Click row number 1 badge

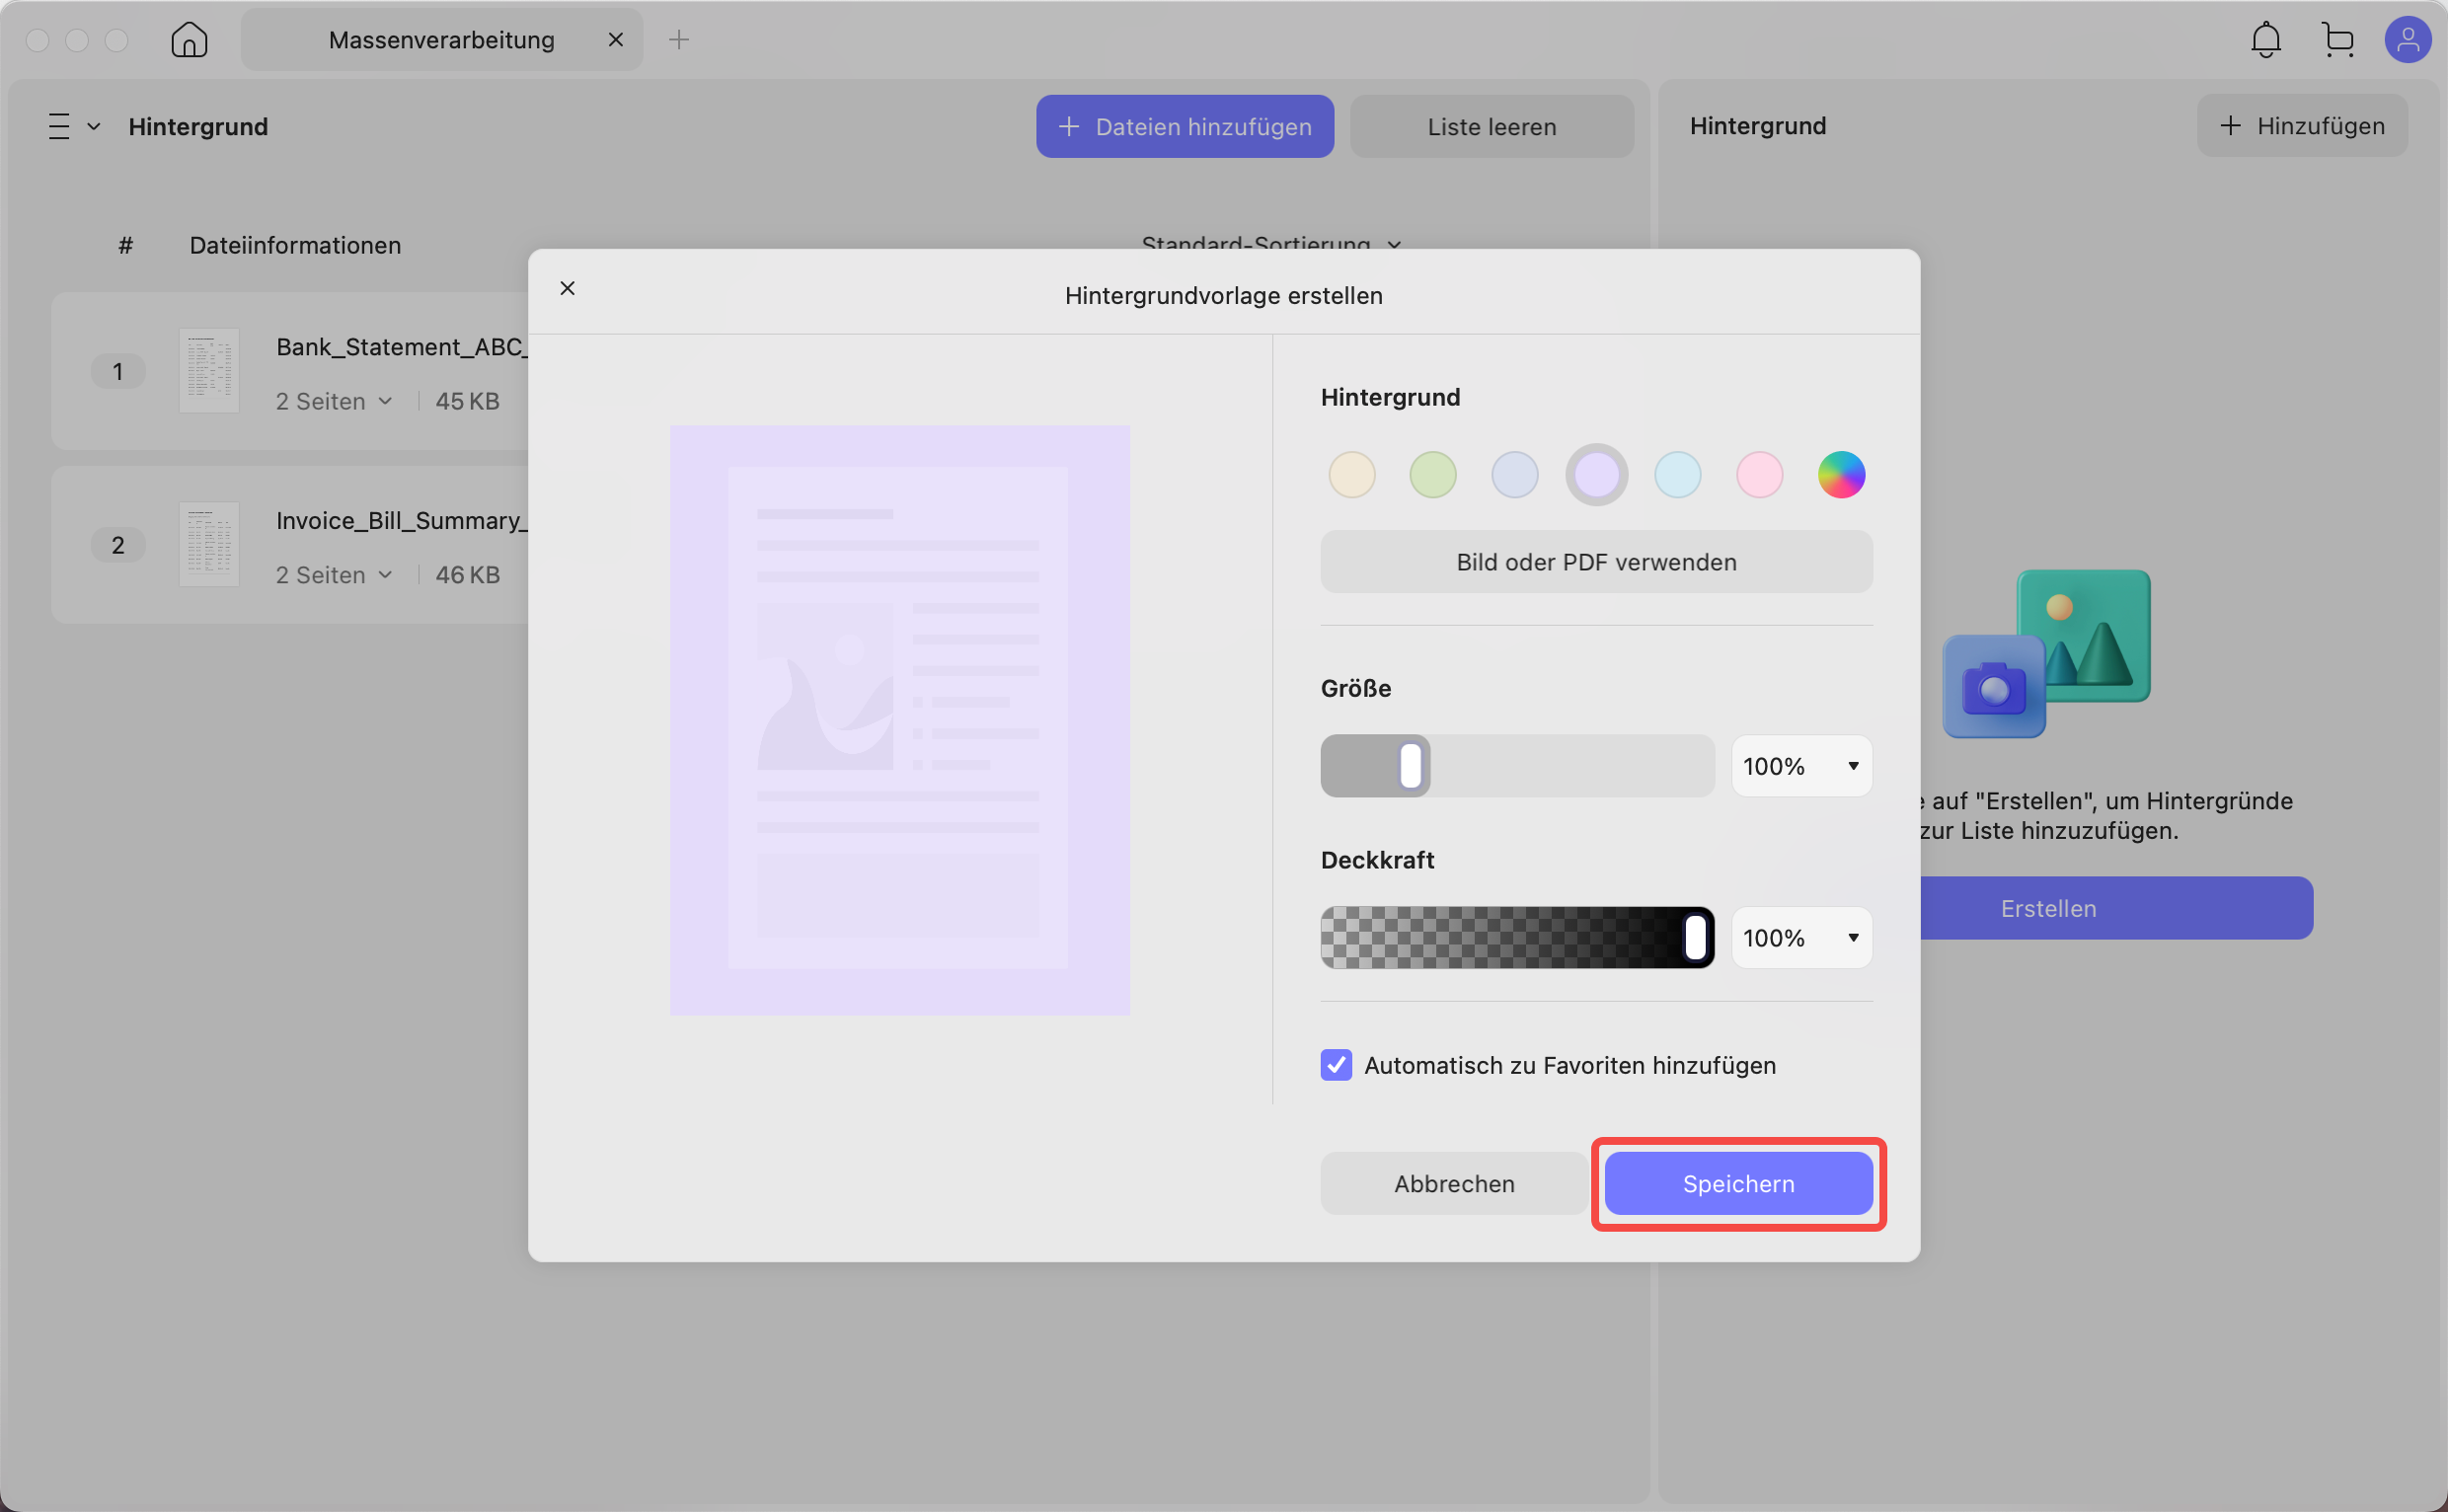click(x=118, y=371)
